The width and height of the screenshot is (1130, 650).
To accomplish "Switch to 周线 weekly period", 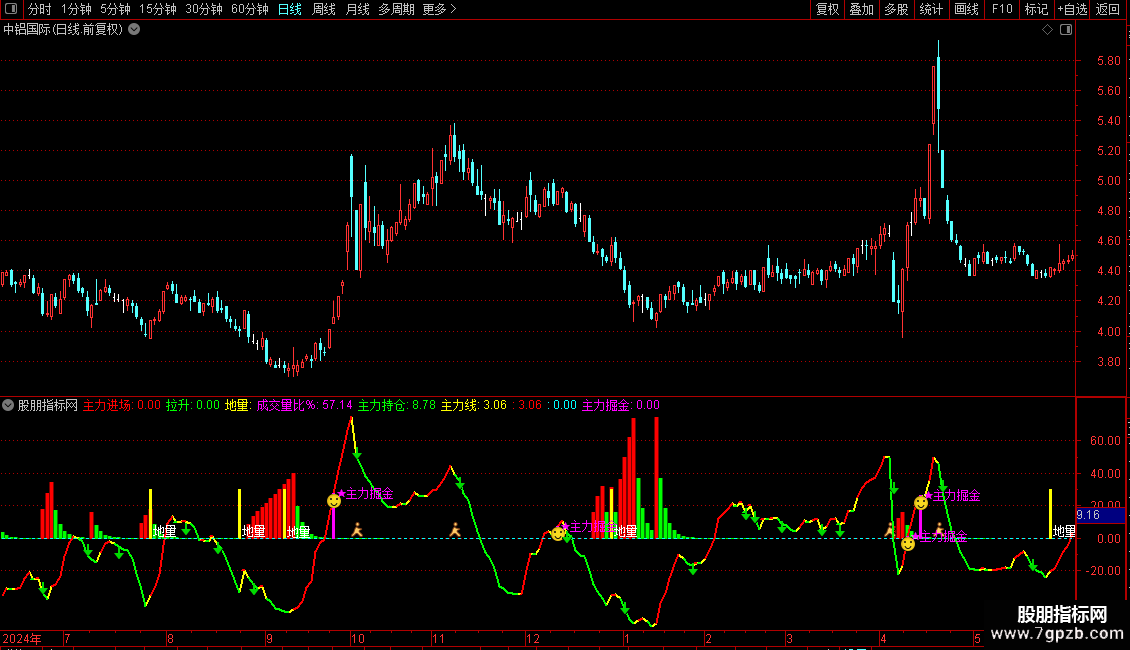I will click(324, 9).
